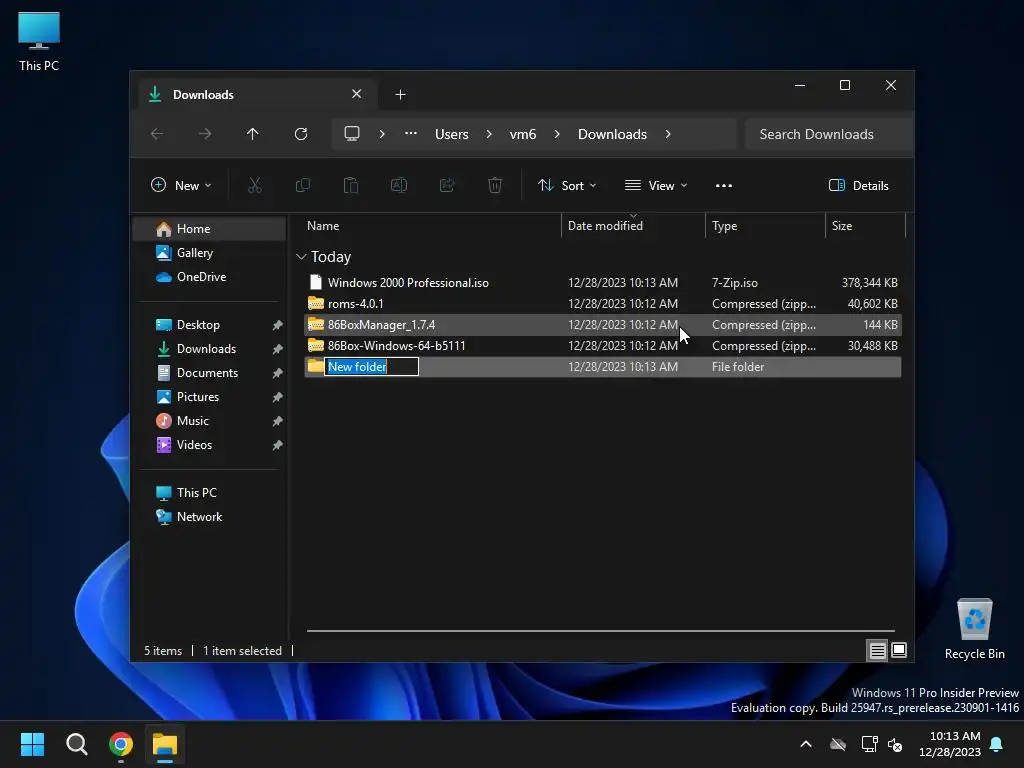Expand chevron after Downloads breadcrumb
This screenshot has height=768, width=1024.
click(x=668, y=134)
